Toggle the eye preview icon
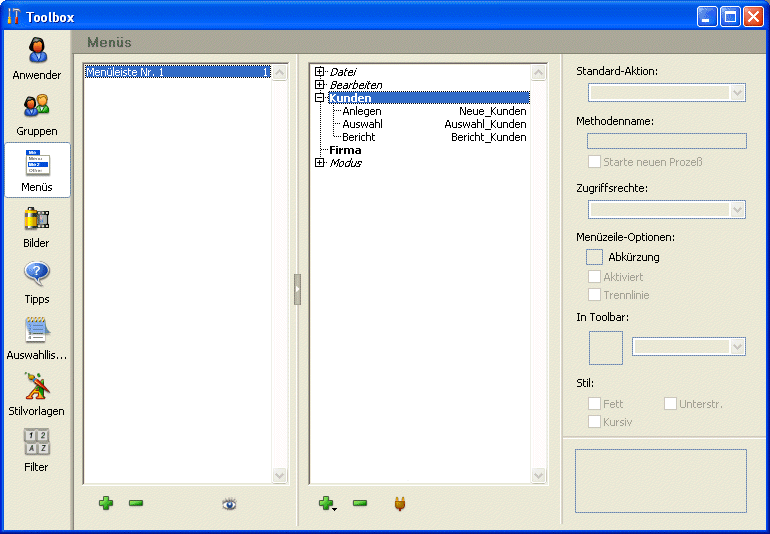Screen dimensions: 770x534 point(229,504)
